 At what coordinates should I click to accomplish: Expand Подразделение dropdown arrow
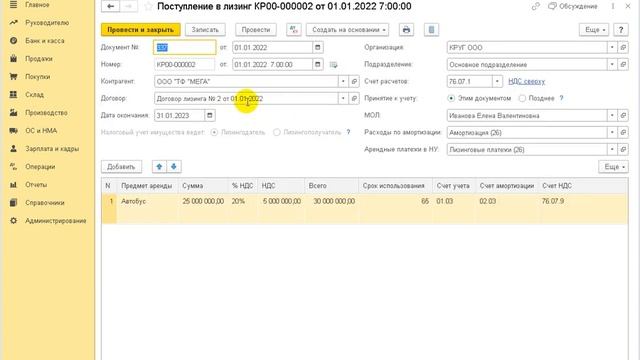[612, 64]
